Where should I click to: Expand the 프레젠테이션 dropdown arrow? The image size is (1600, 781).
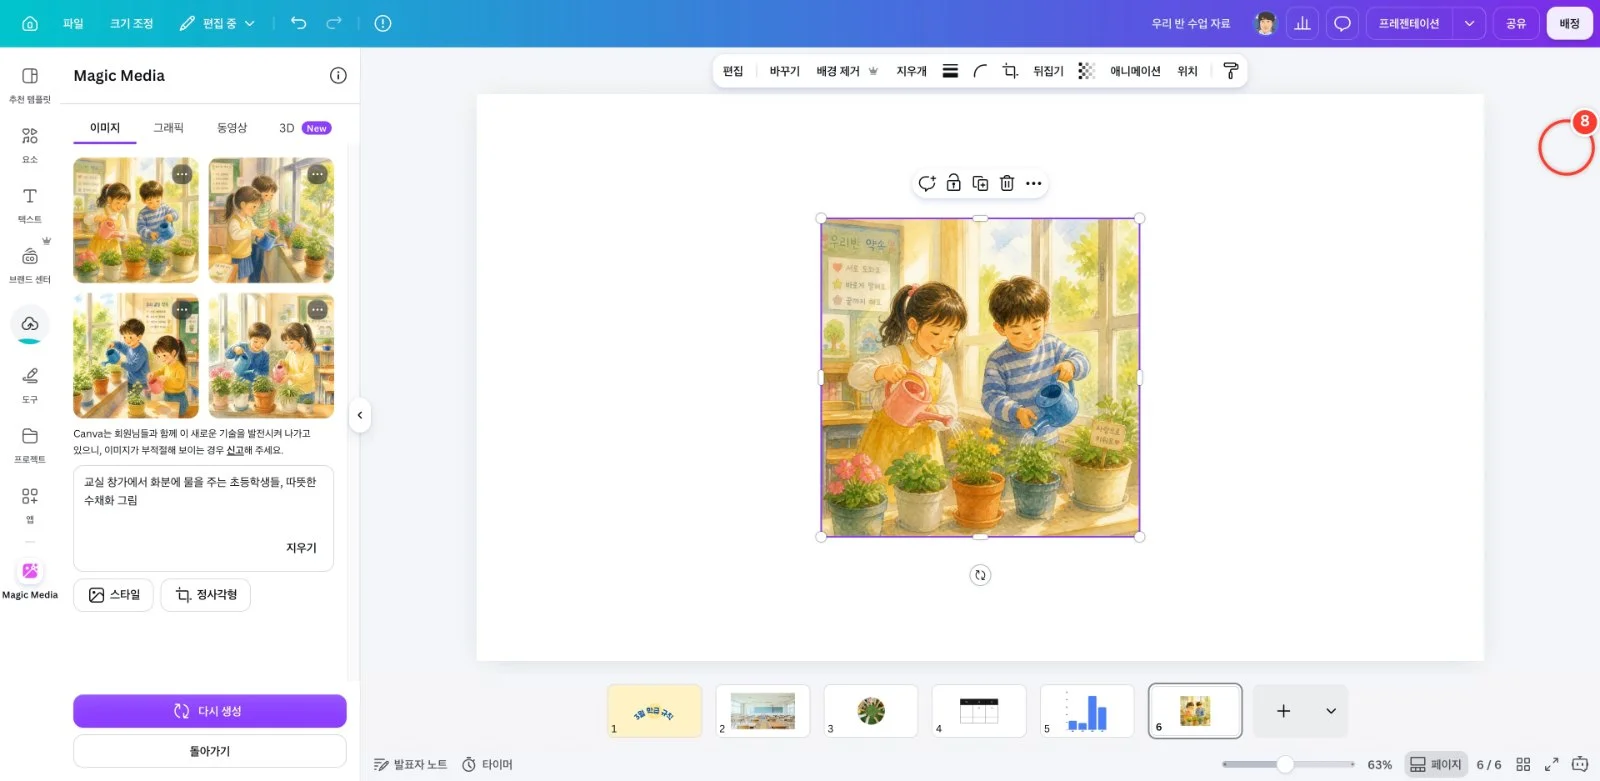1469,23
